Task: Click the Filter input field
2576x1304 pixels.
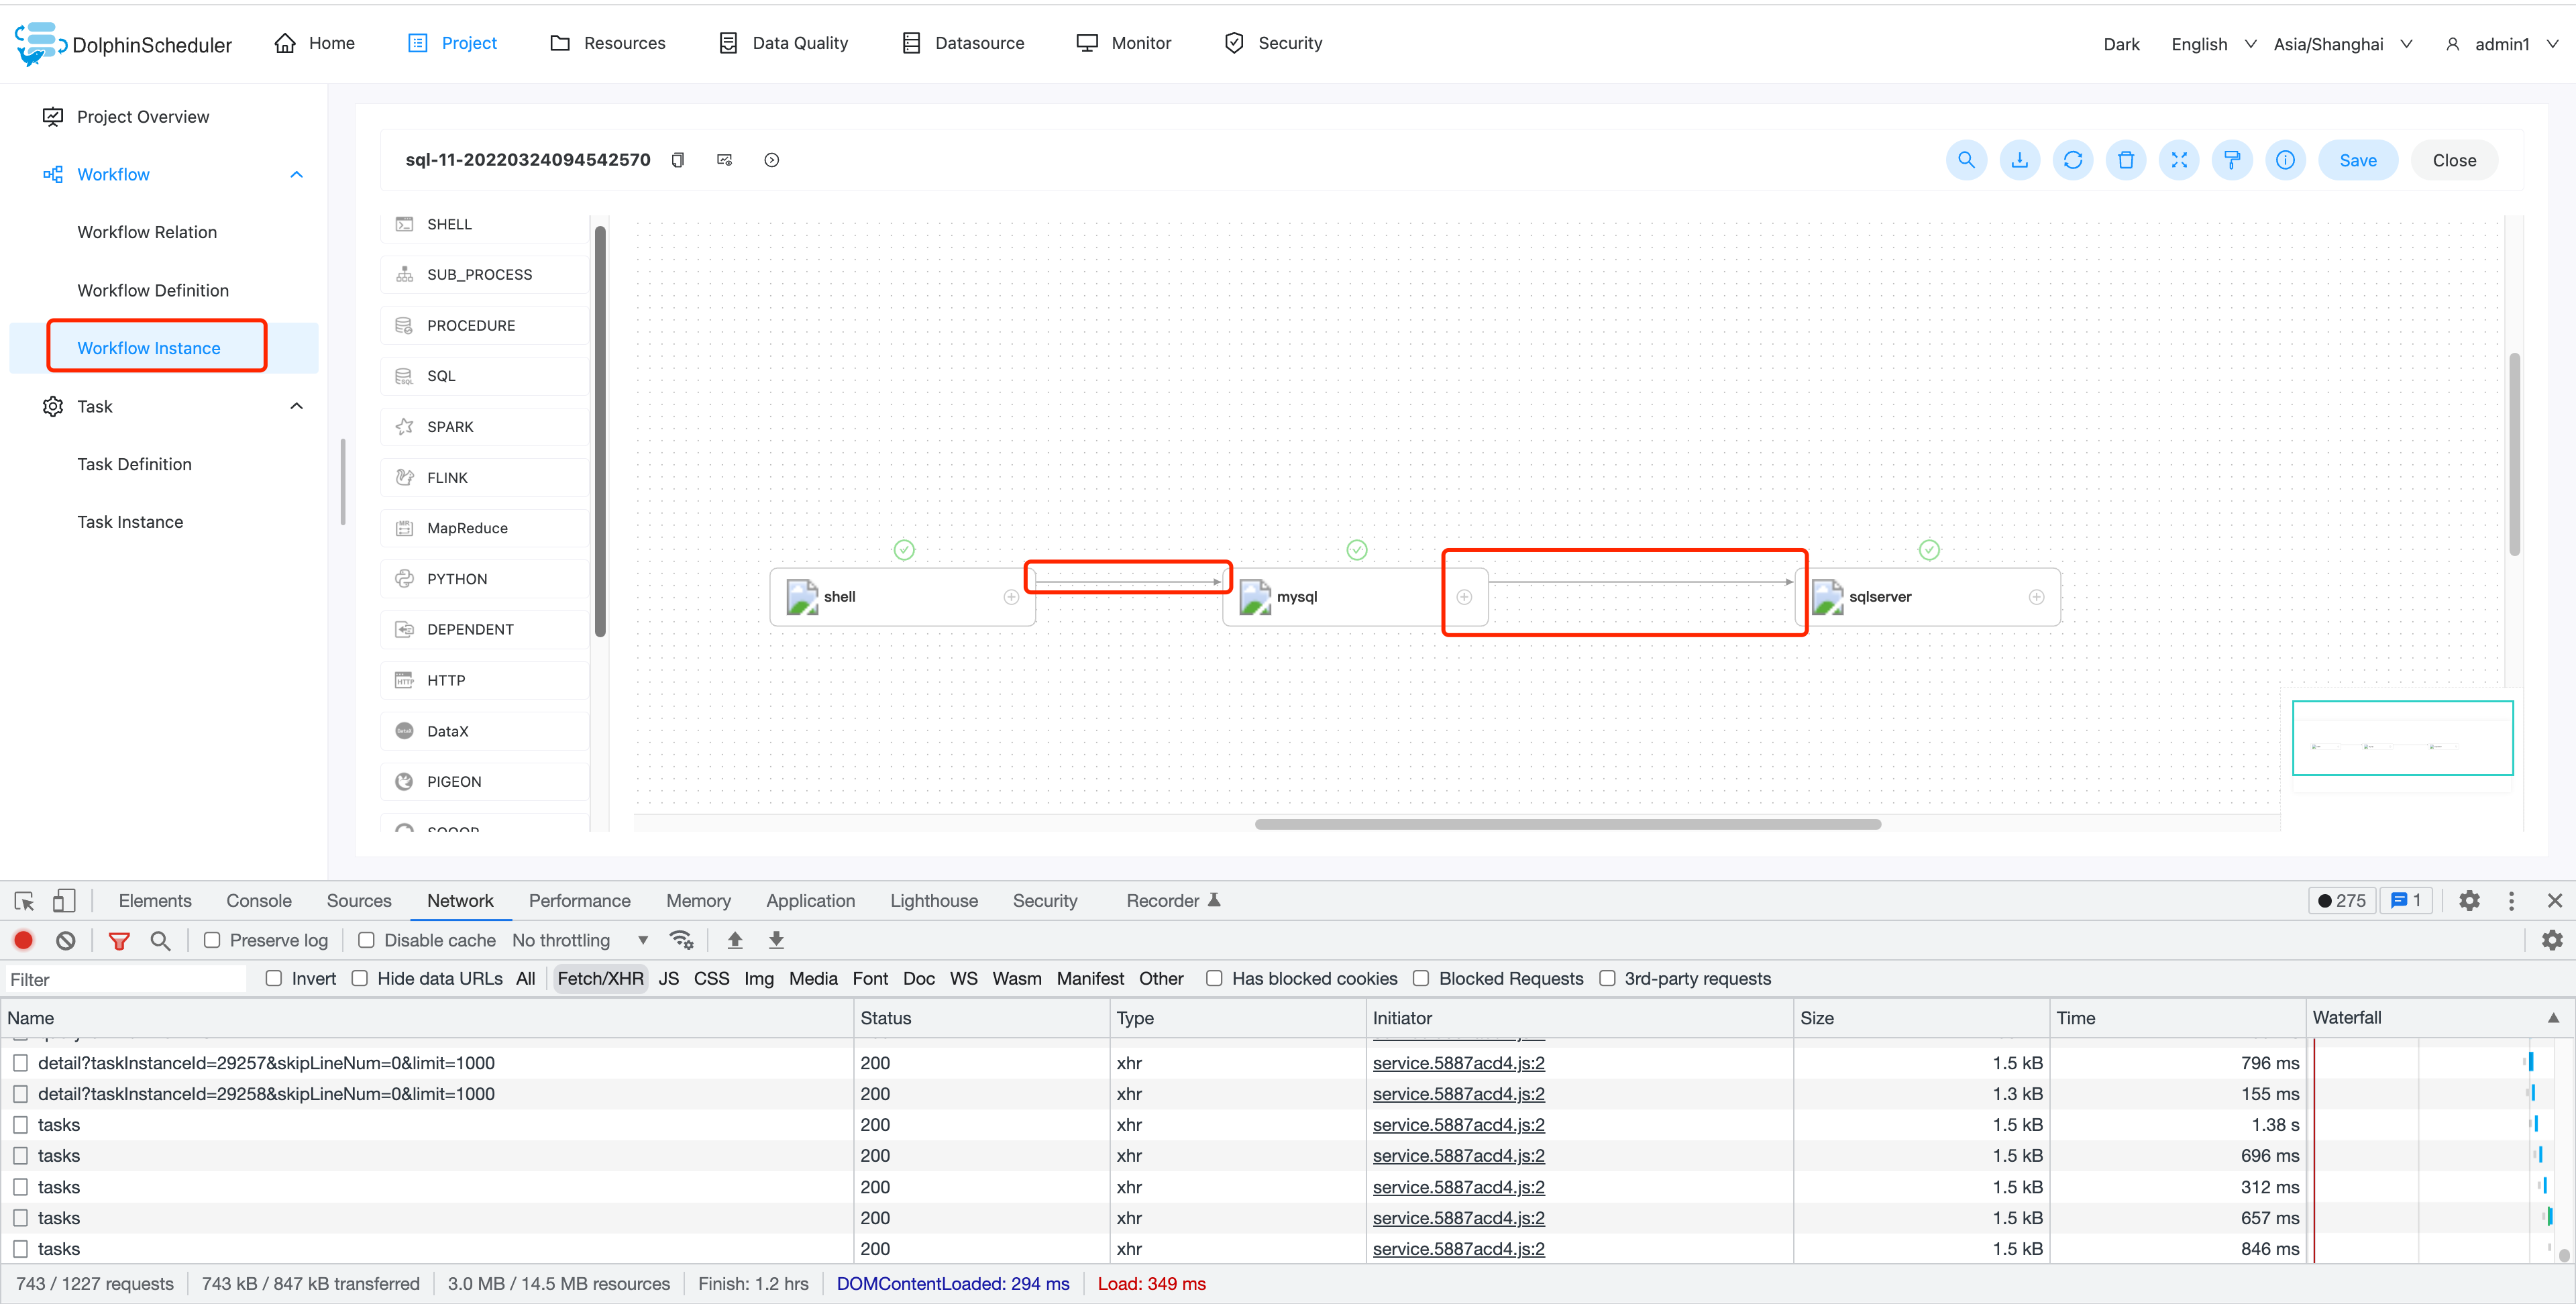Action: [x=125, y=979]
